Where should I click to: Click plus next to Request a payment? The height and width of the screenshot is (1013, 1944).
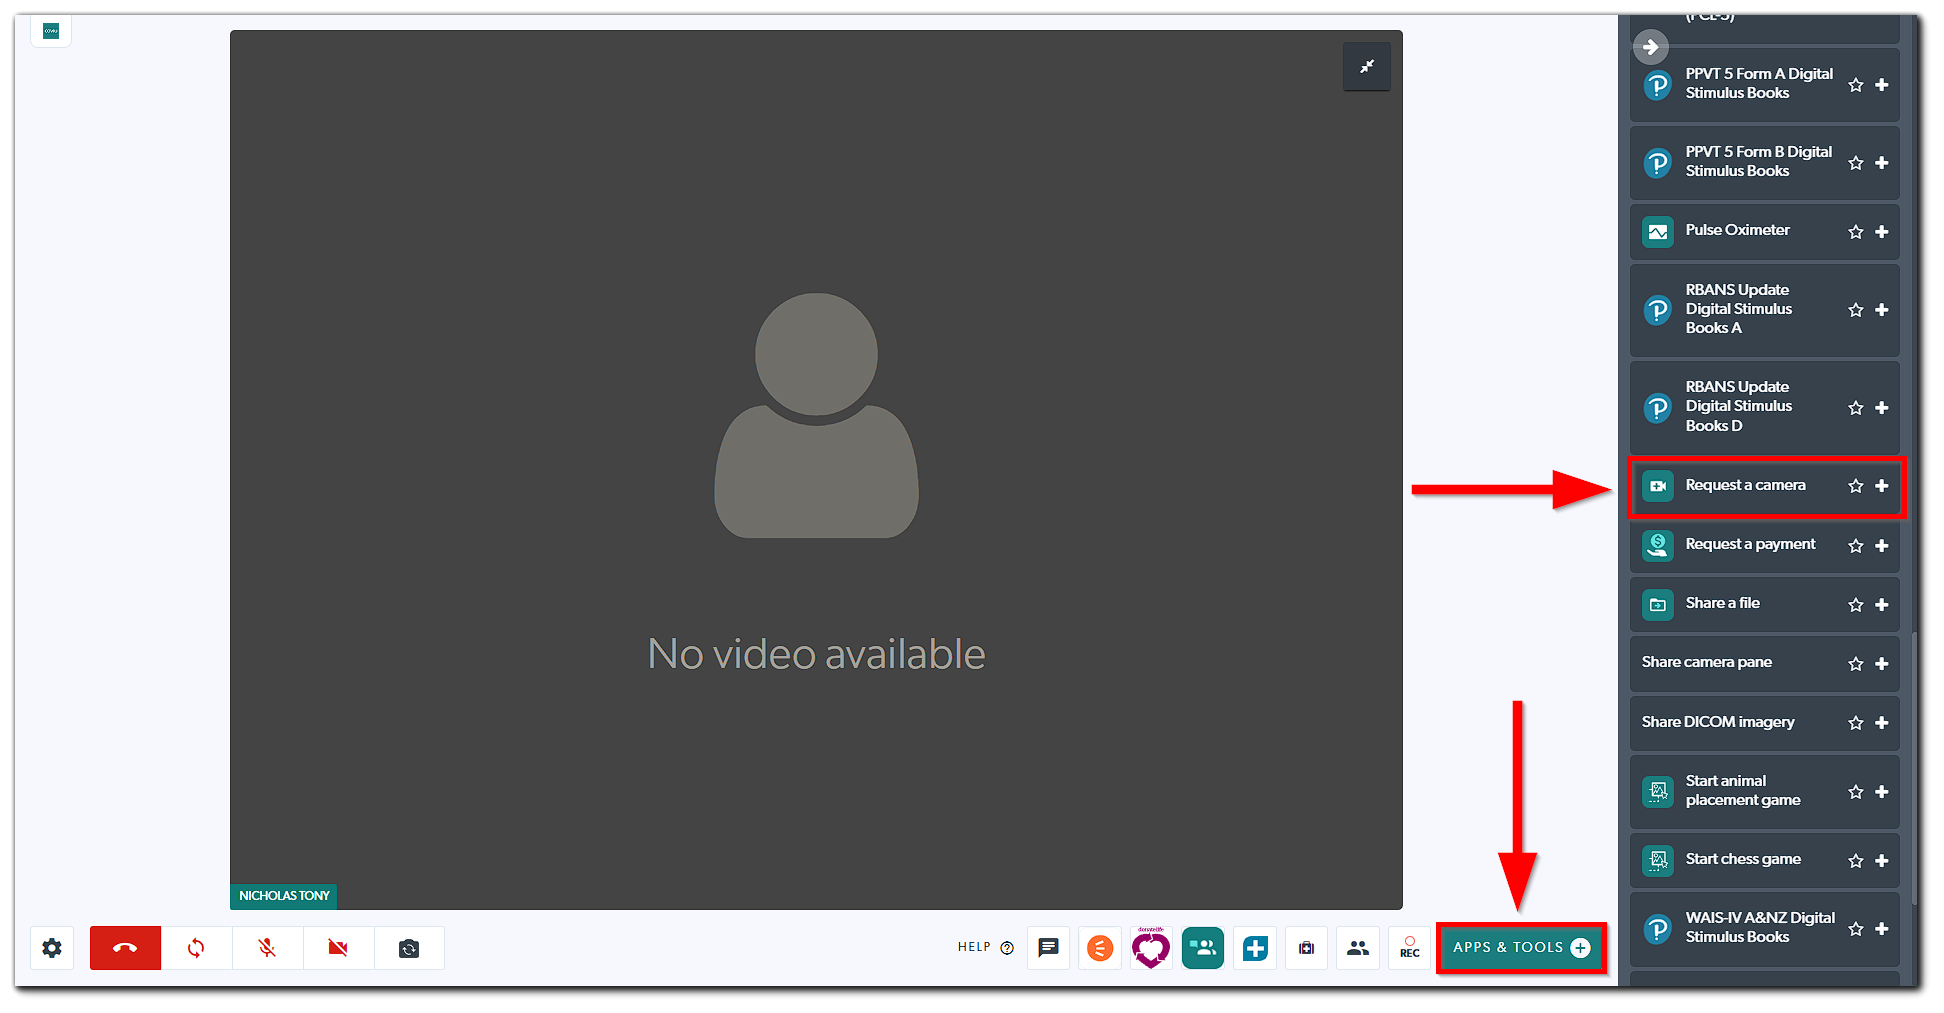click(x=1882, y=546)
